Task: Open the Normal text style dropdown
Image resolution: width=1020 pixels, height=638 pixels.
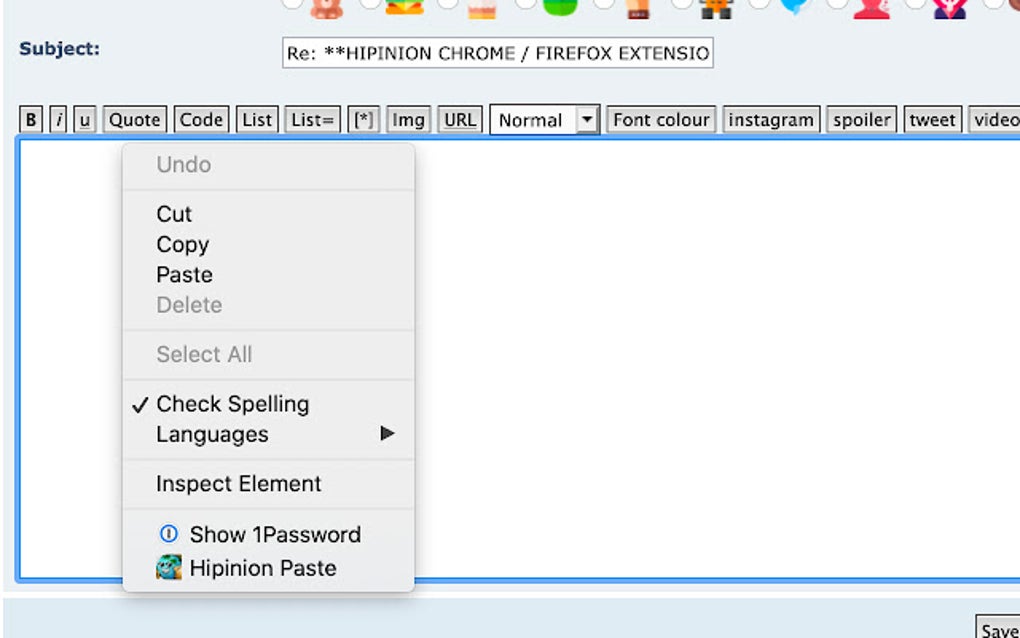Action: tap(543, 119)
